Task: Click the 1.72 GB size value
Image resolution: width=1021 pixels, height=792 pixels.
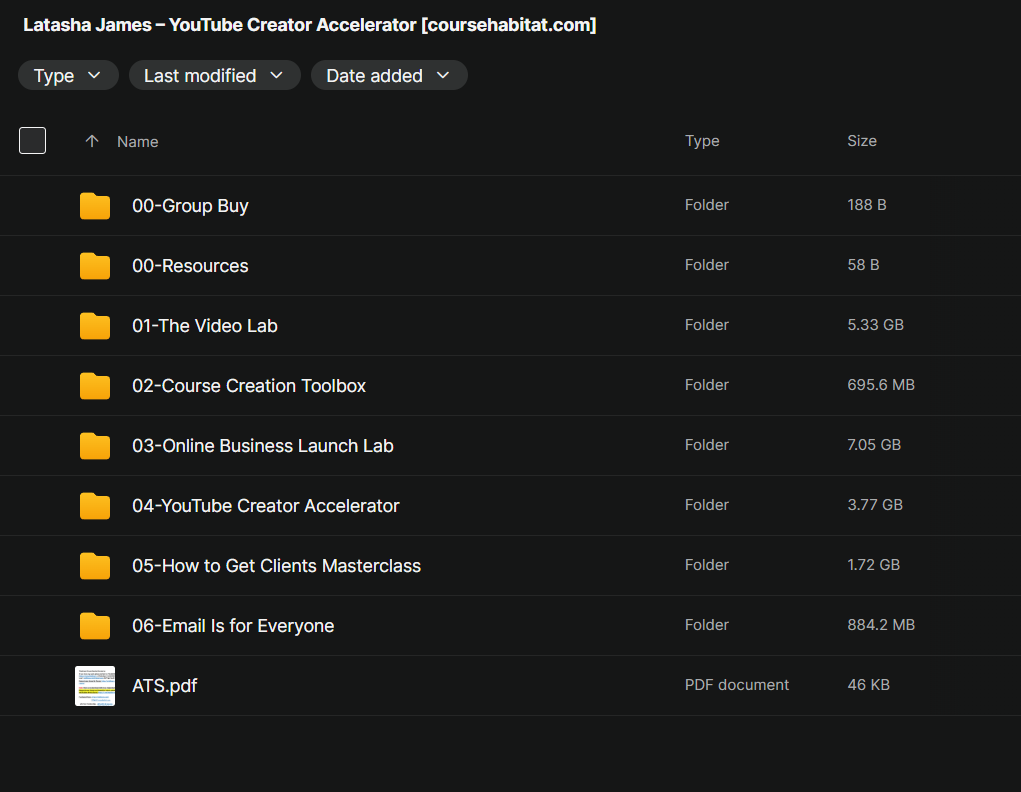Action: click(873, 564)
